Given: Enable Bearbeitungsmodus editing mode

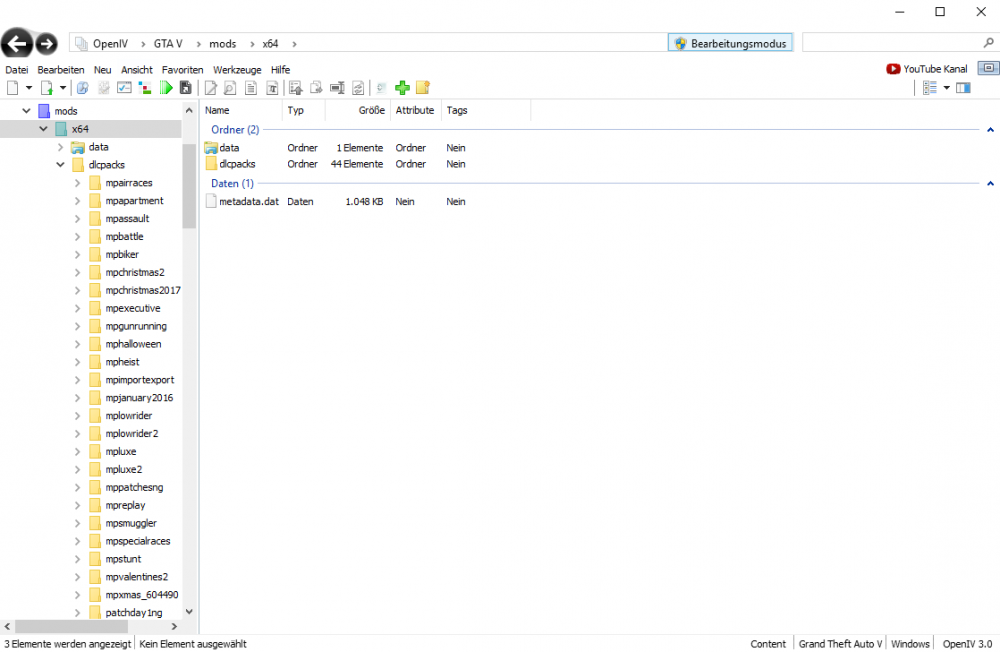Looking at the screenshot, I should pos(730,42).
